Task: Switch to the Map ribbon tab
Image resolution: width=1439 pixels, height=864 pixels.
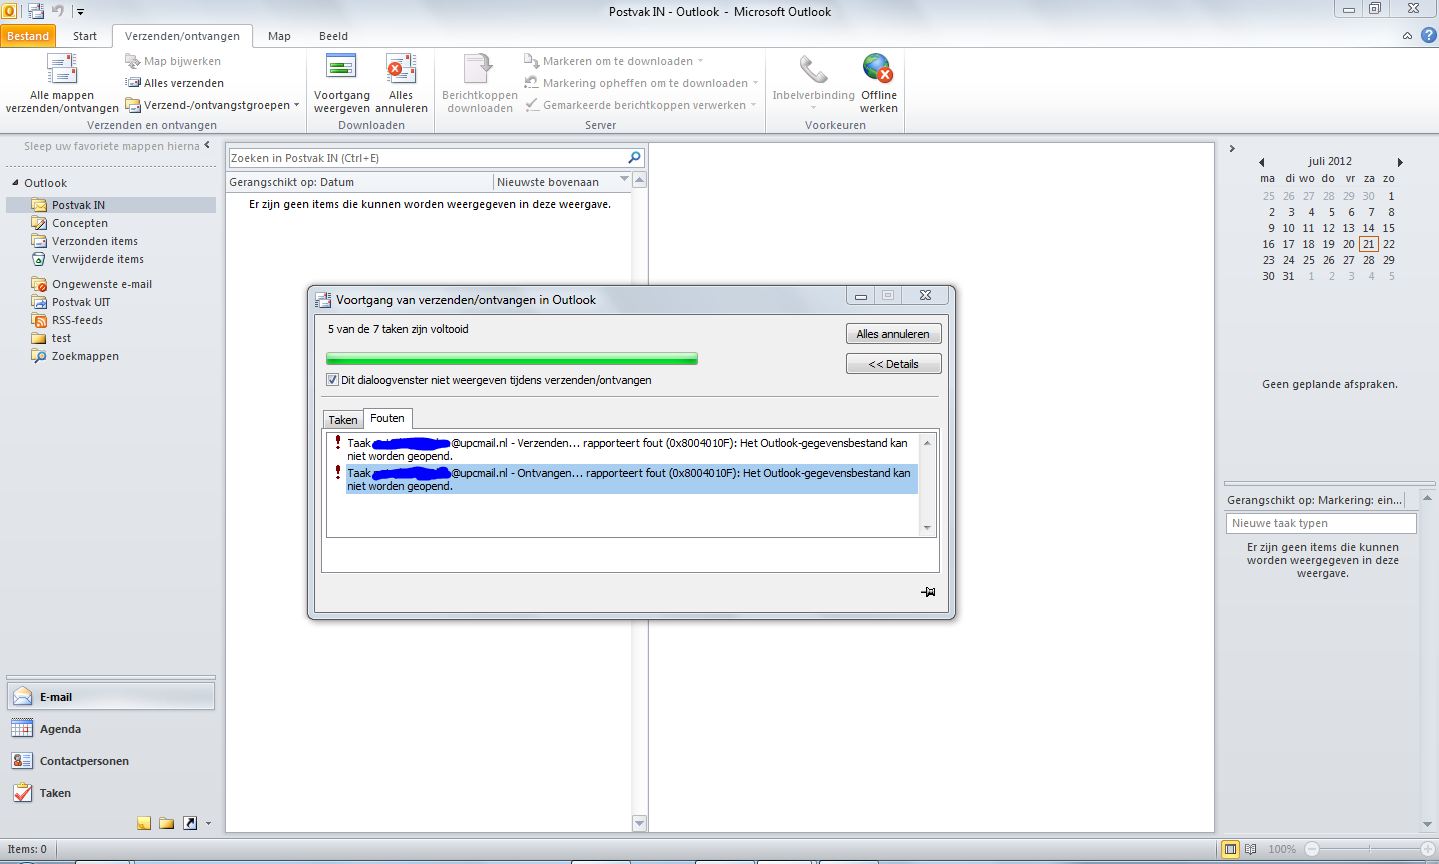Action: tap(279, 36)
